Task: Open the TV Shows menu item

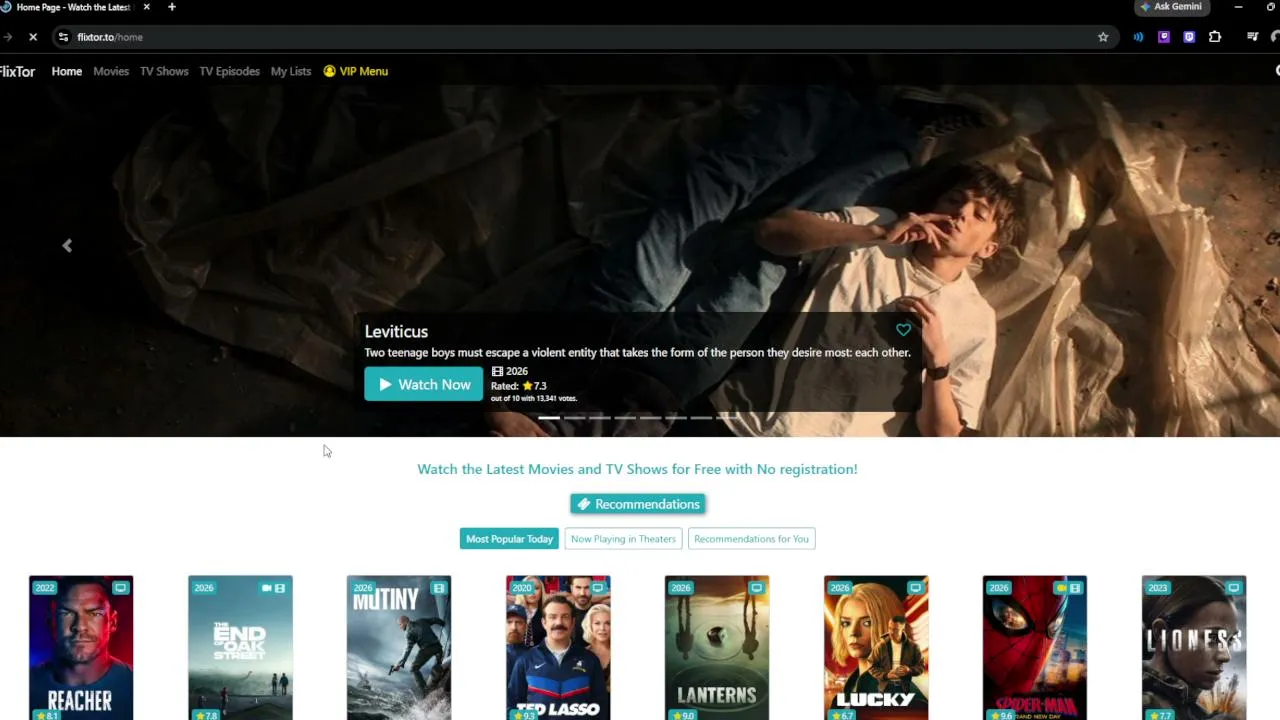Action: point(164,71)
